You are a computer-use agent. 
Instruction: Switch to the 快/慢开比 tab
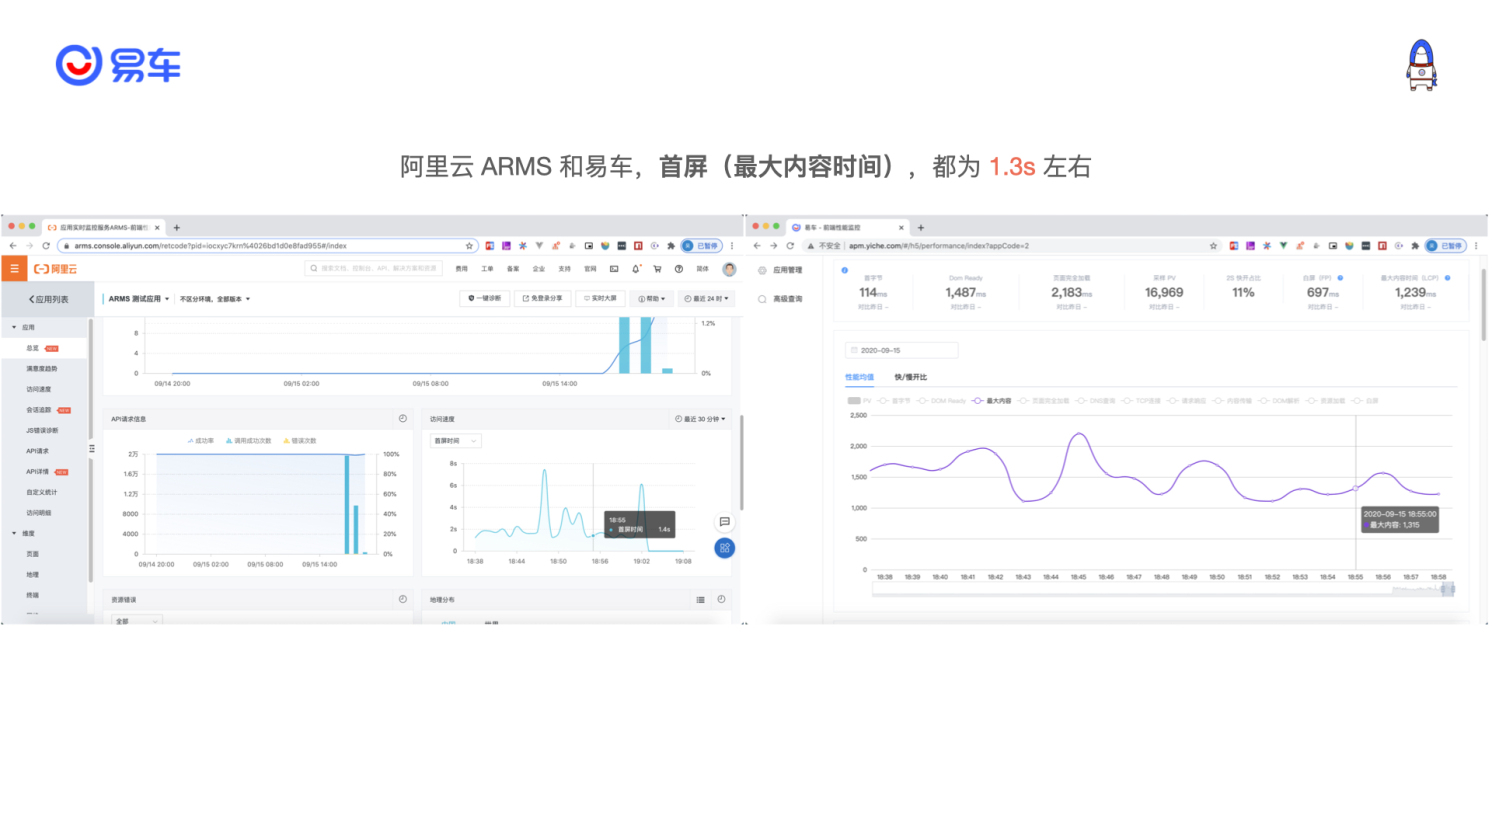click(910, 377)
